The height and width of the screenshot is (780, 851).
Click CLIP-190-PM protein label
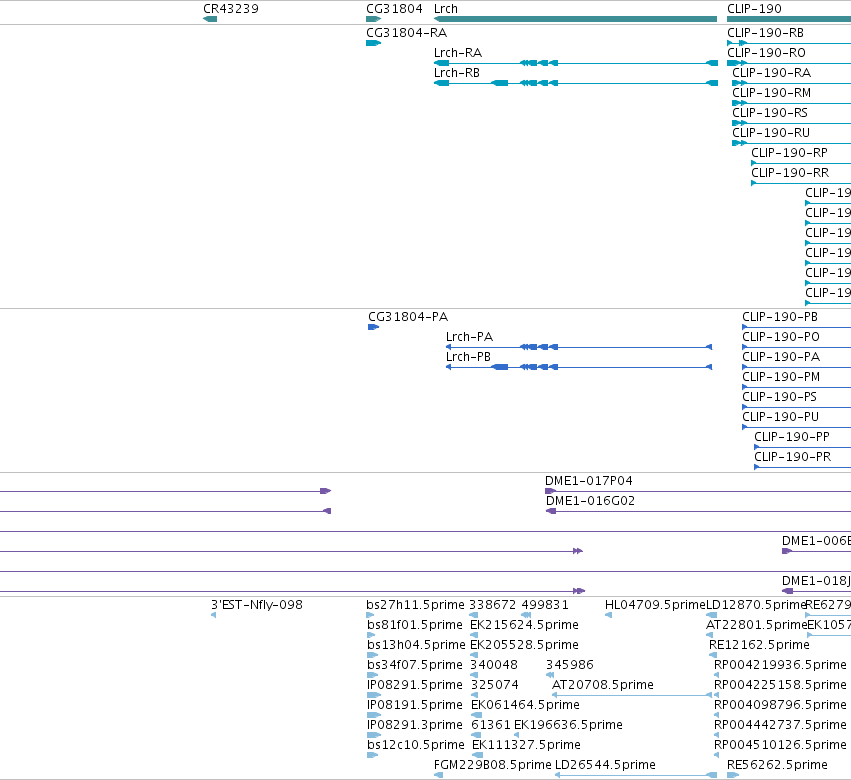(781, 377)
